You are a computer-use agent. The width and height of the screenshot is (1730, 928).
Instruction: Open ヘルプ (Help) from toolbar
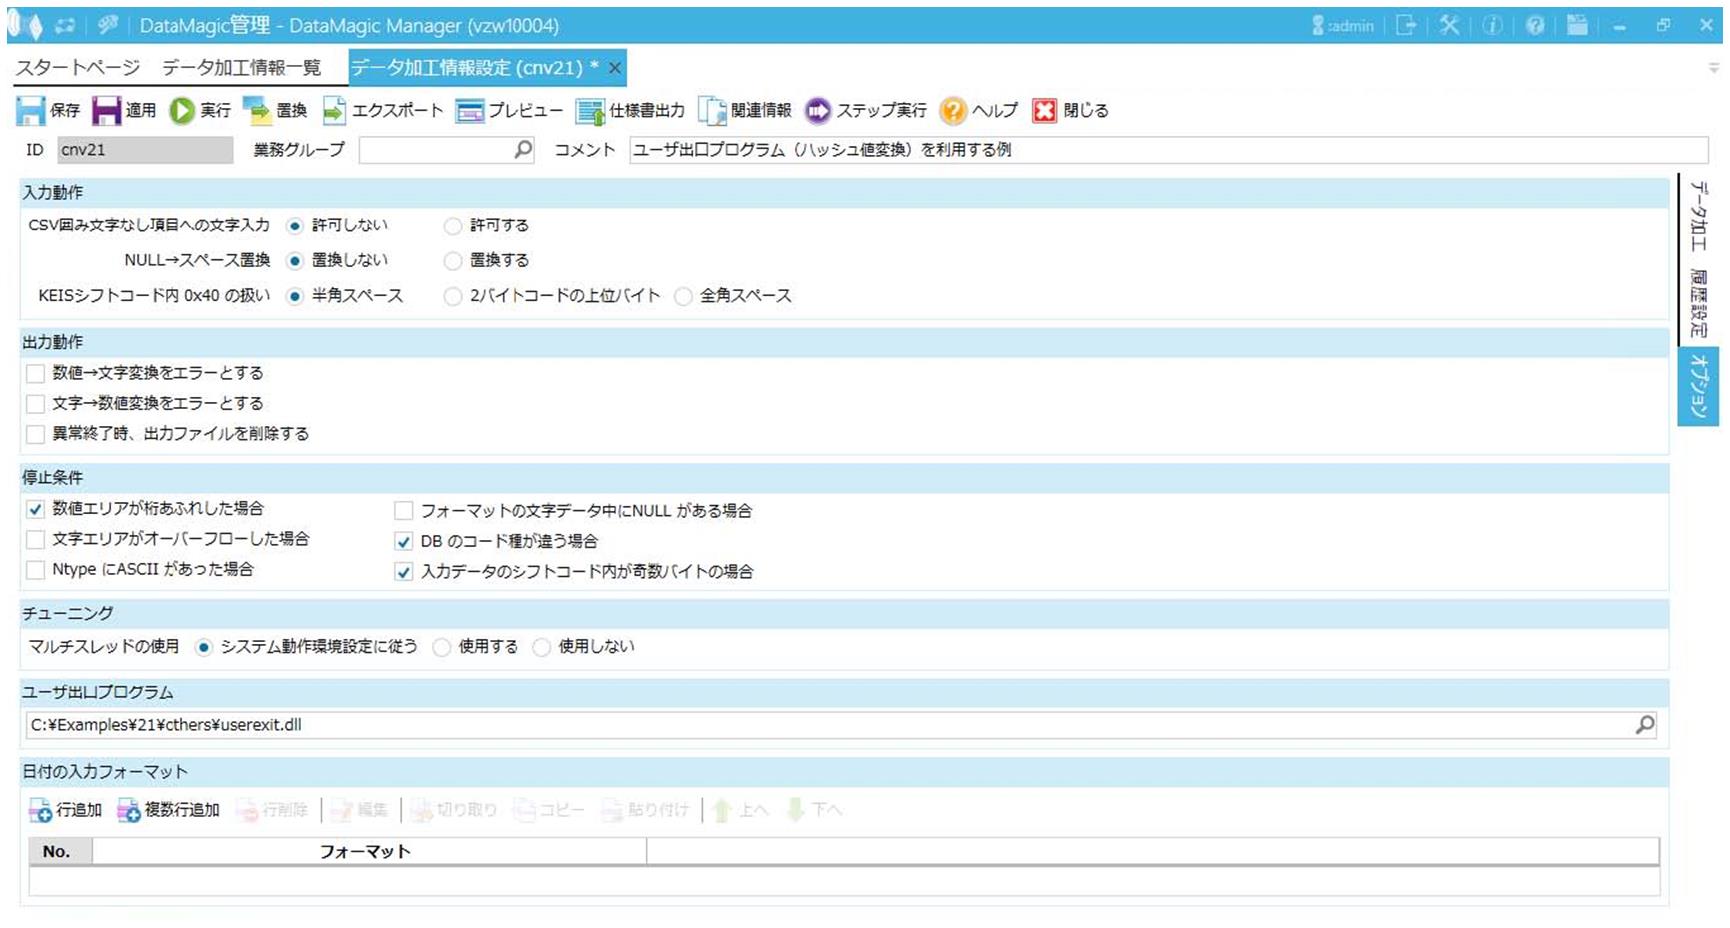pyautogui.click(x=953, y=111)
